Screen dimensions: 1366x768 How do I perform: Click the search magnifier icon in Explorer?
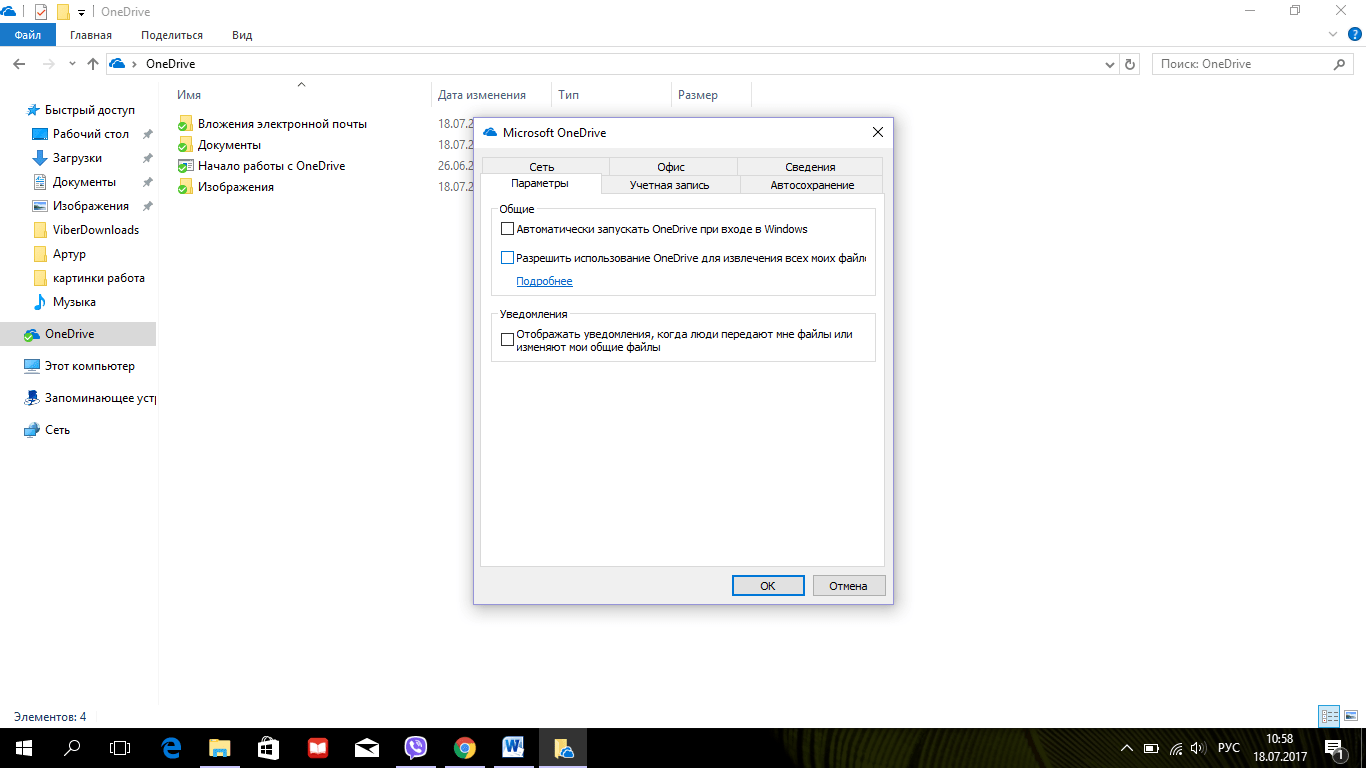1341,64
